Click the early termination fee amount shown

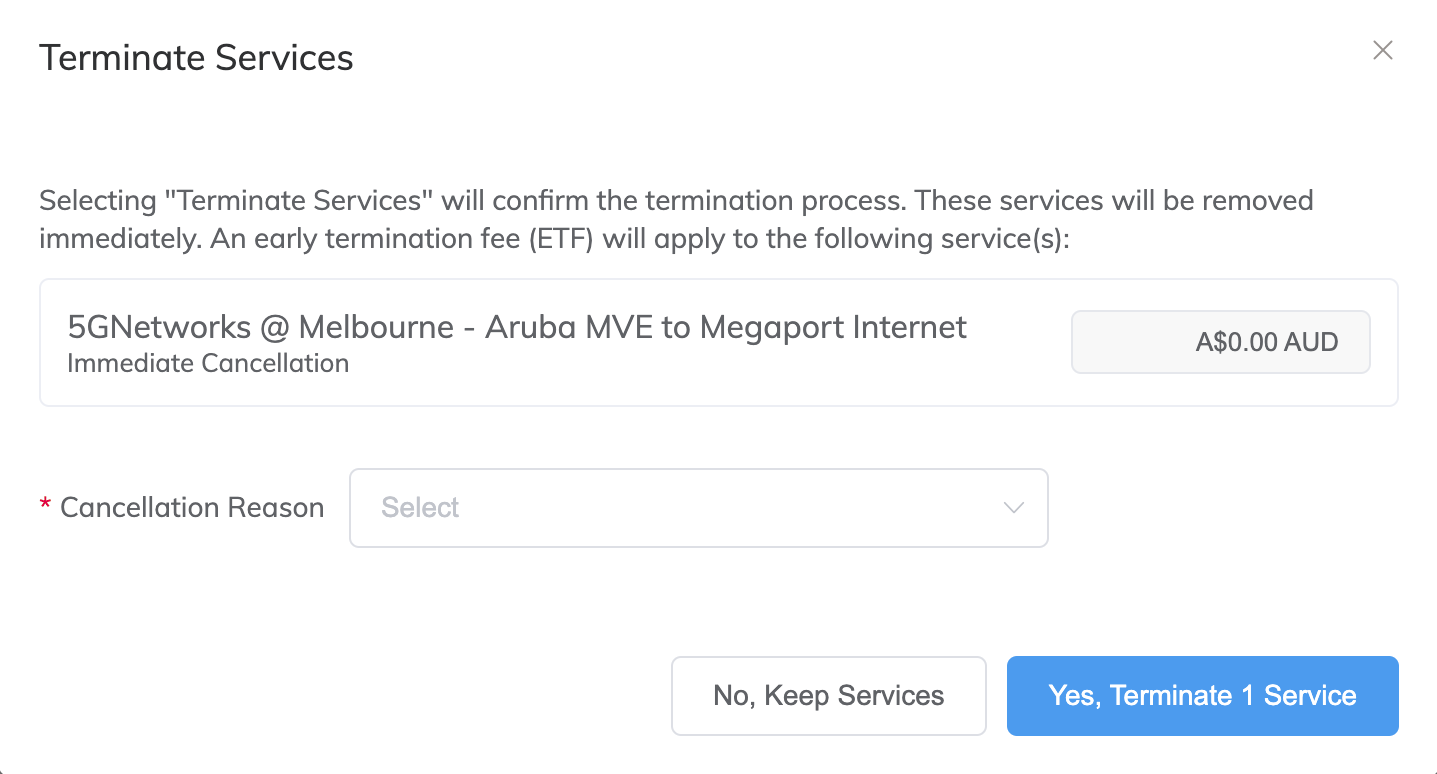click(1267, 341)
